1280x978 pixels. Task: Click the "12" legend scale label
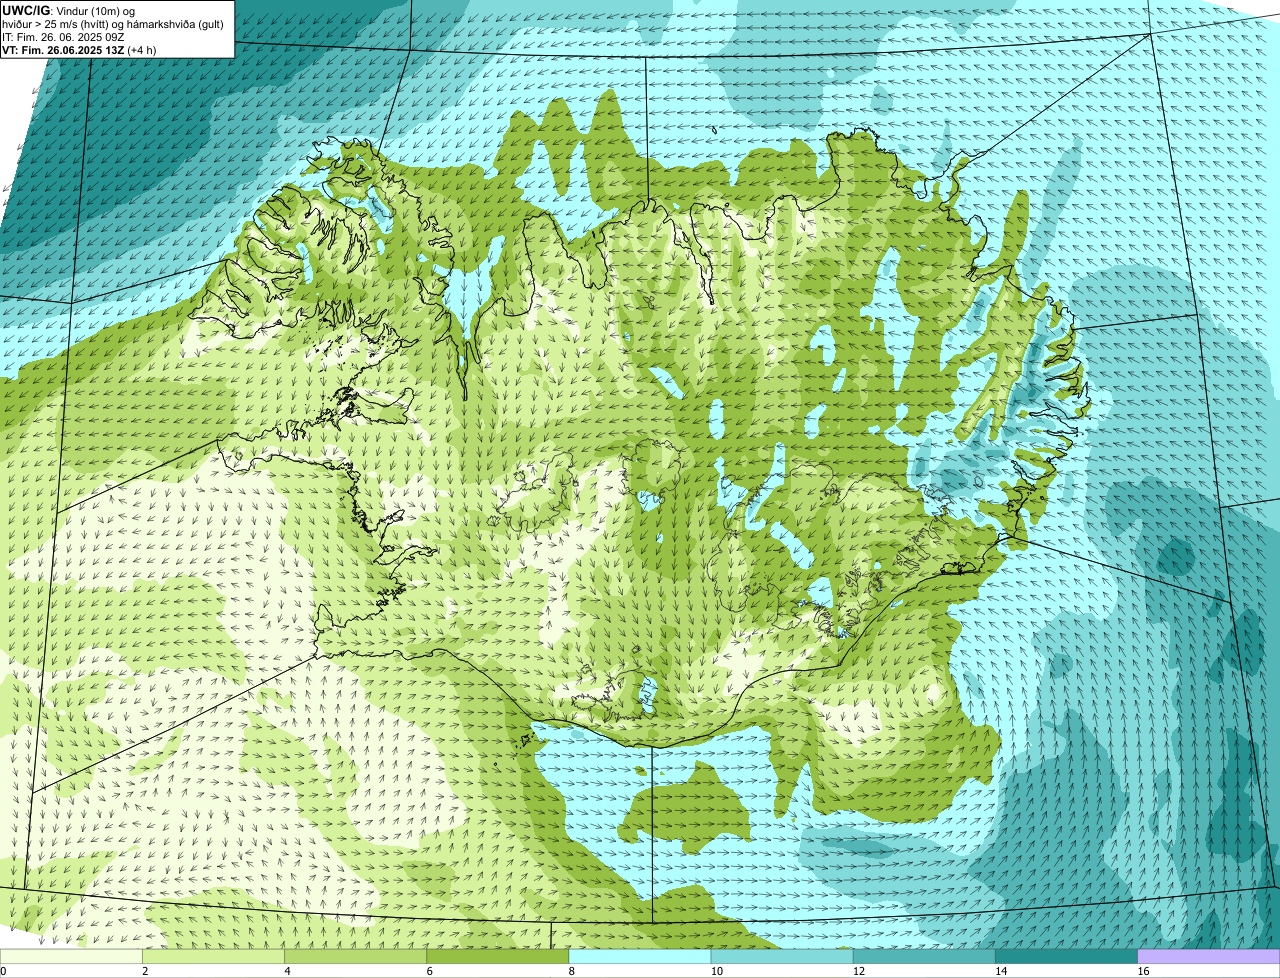coord(858,971)
